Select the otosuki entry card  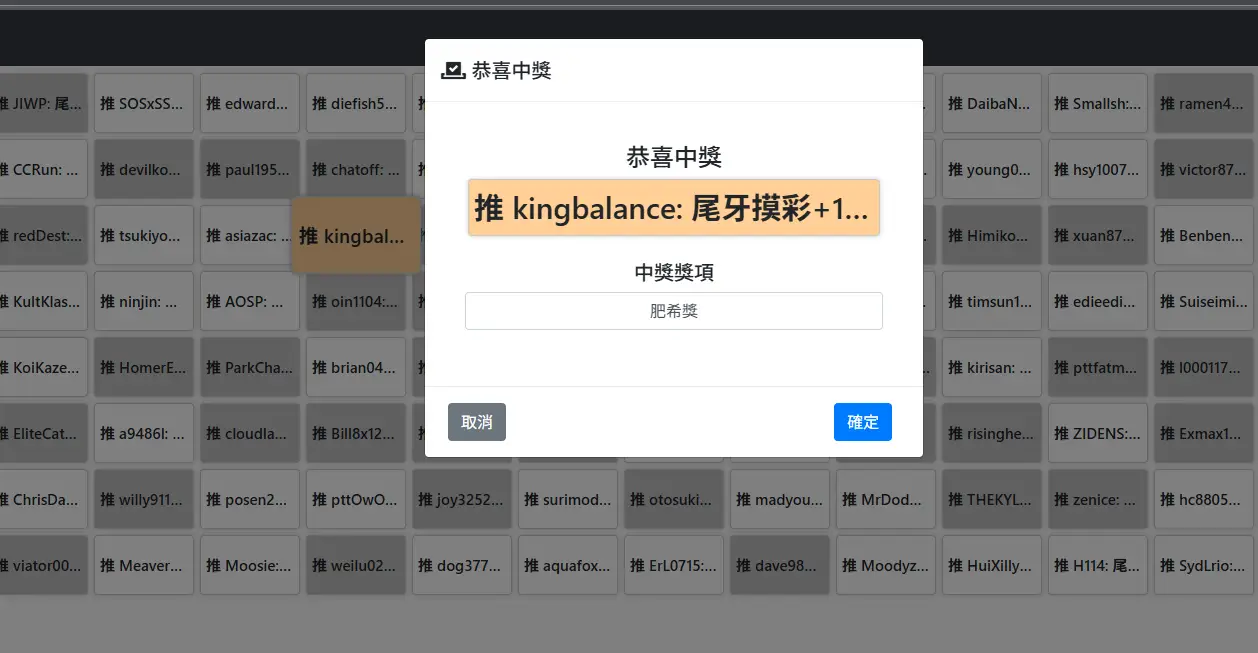tap(674, 499)
